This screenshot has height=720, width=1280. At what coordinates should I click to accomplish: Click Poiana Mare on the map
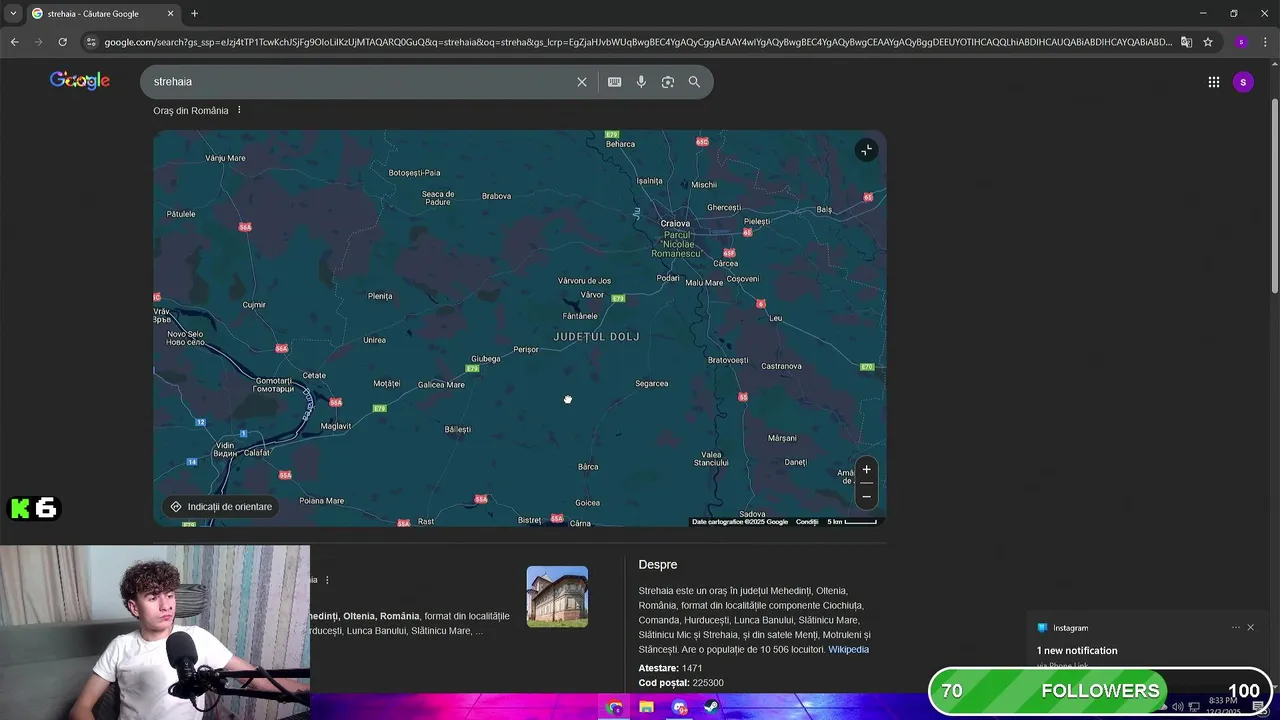click(x=322, y=501)
